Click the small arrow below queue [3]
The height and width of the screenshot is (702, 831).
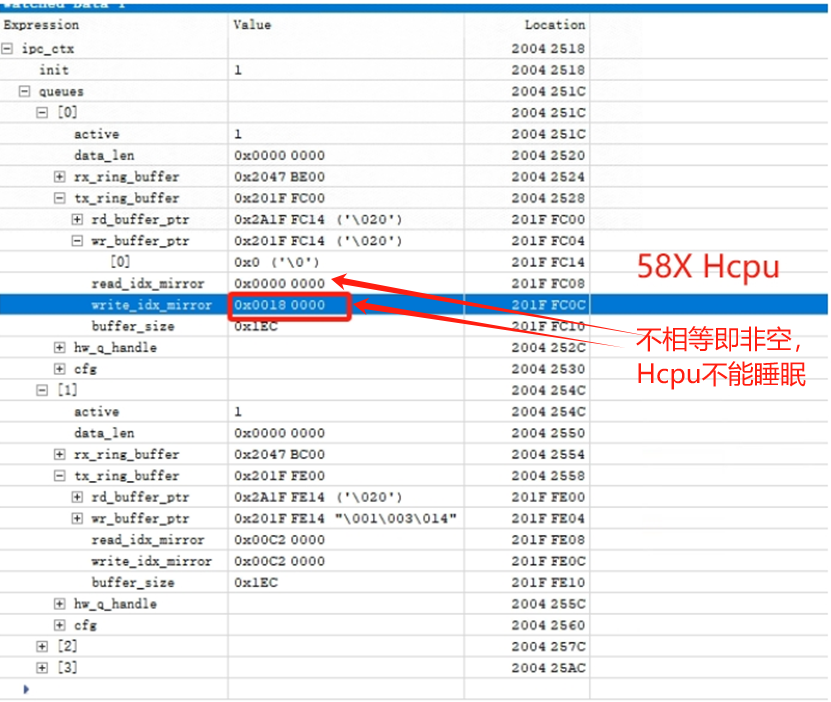coord(25,689)
